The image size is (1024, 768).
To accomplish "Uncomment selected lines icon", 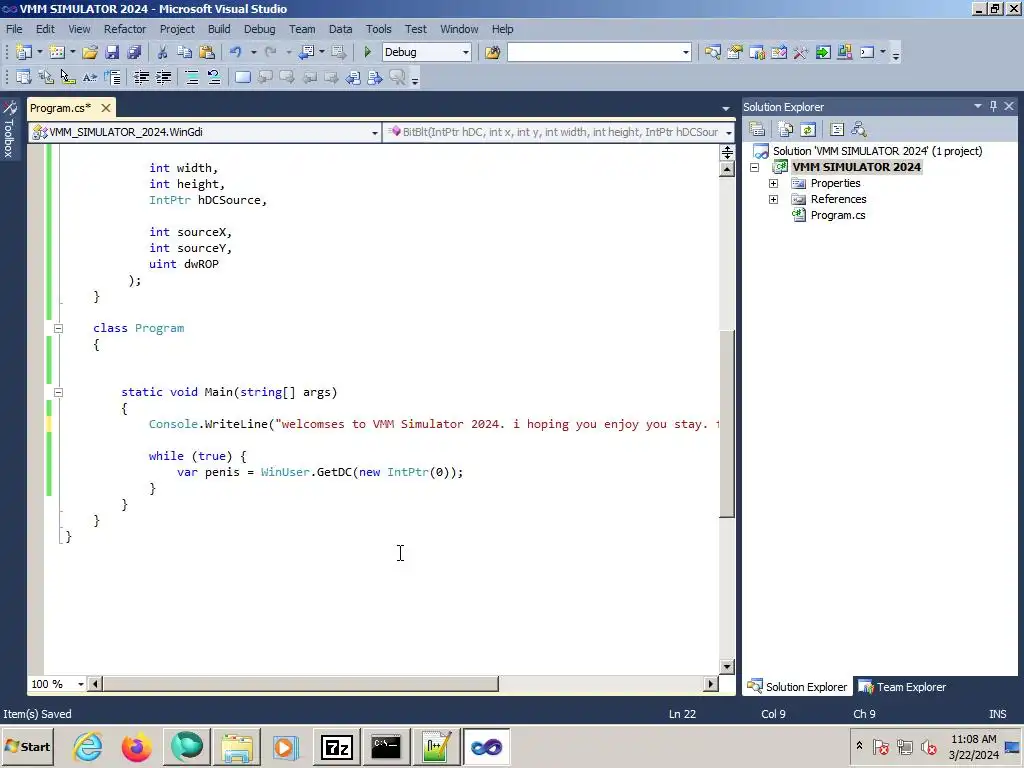I will [x=214, y=78].
